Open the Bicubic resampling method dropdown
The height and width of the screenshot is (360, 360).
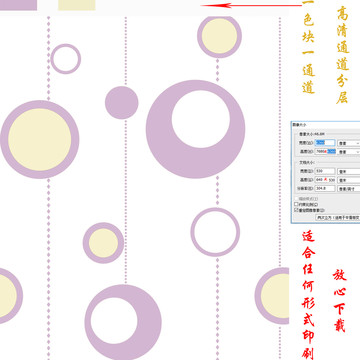point(338,217)
